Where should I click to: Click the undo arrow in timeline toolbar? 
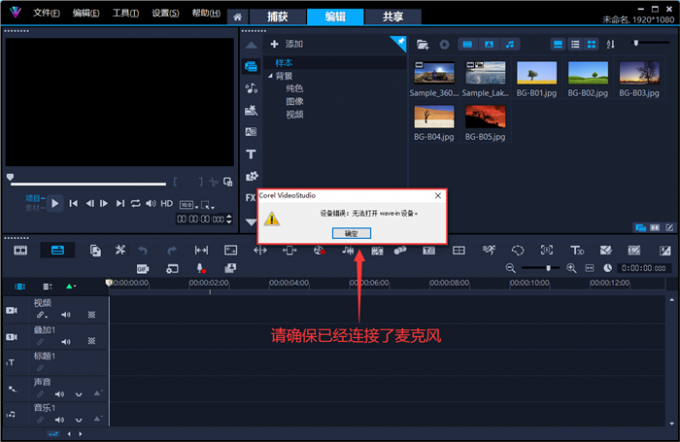[143, 250]
